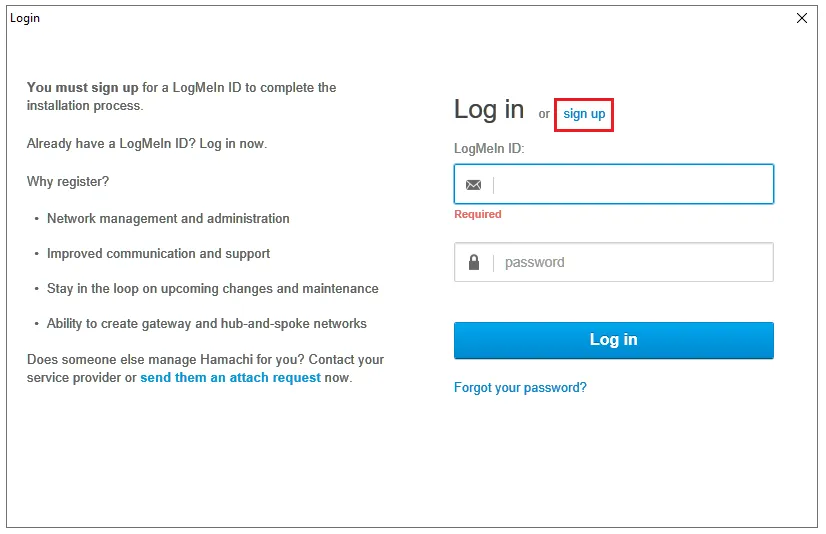
Task: Select the 'Stay in the loop' bullet text
Action: click(212, 289)
